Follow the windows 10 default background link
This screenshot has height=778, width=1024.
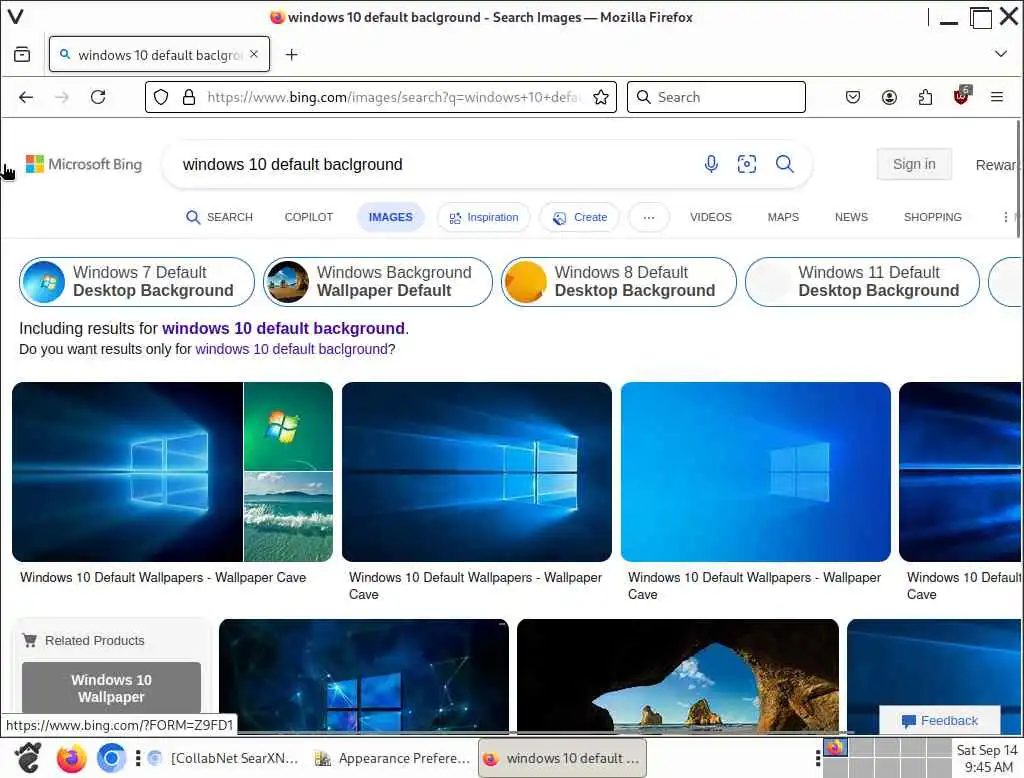283,328
